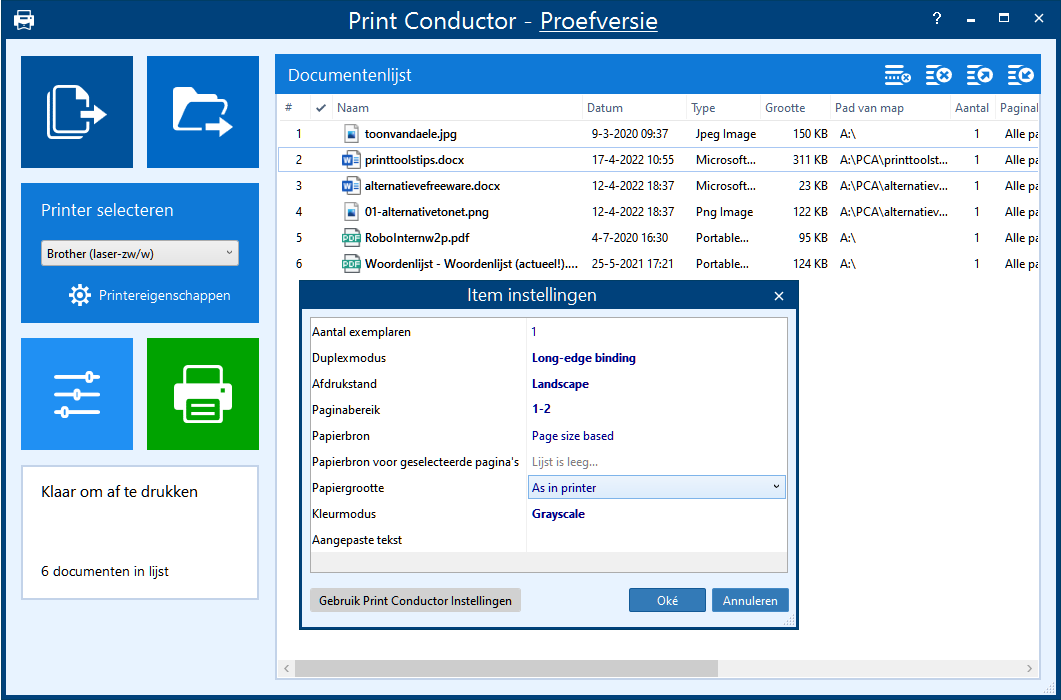The image size is (1061, 700).
Task: Click the scrollbar left arrow
Action: pyautogui.click(x=287, y=669)
